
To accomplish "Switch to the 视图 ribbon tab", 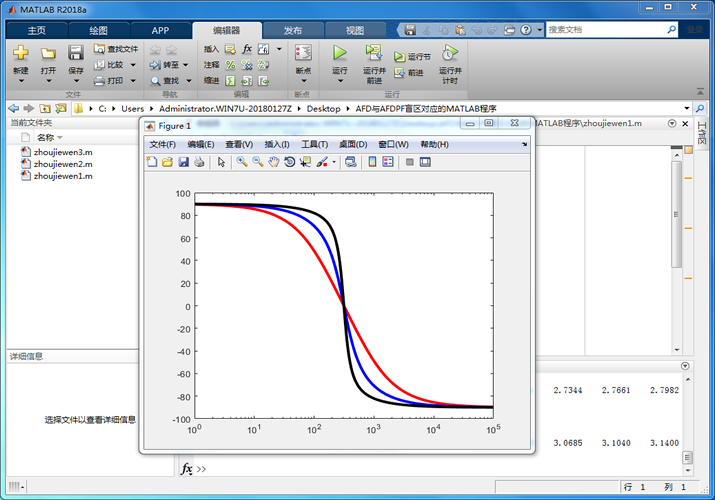I will point(355,31).
